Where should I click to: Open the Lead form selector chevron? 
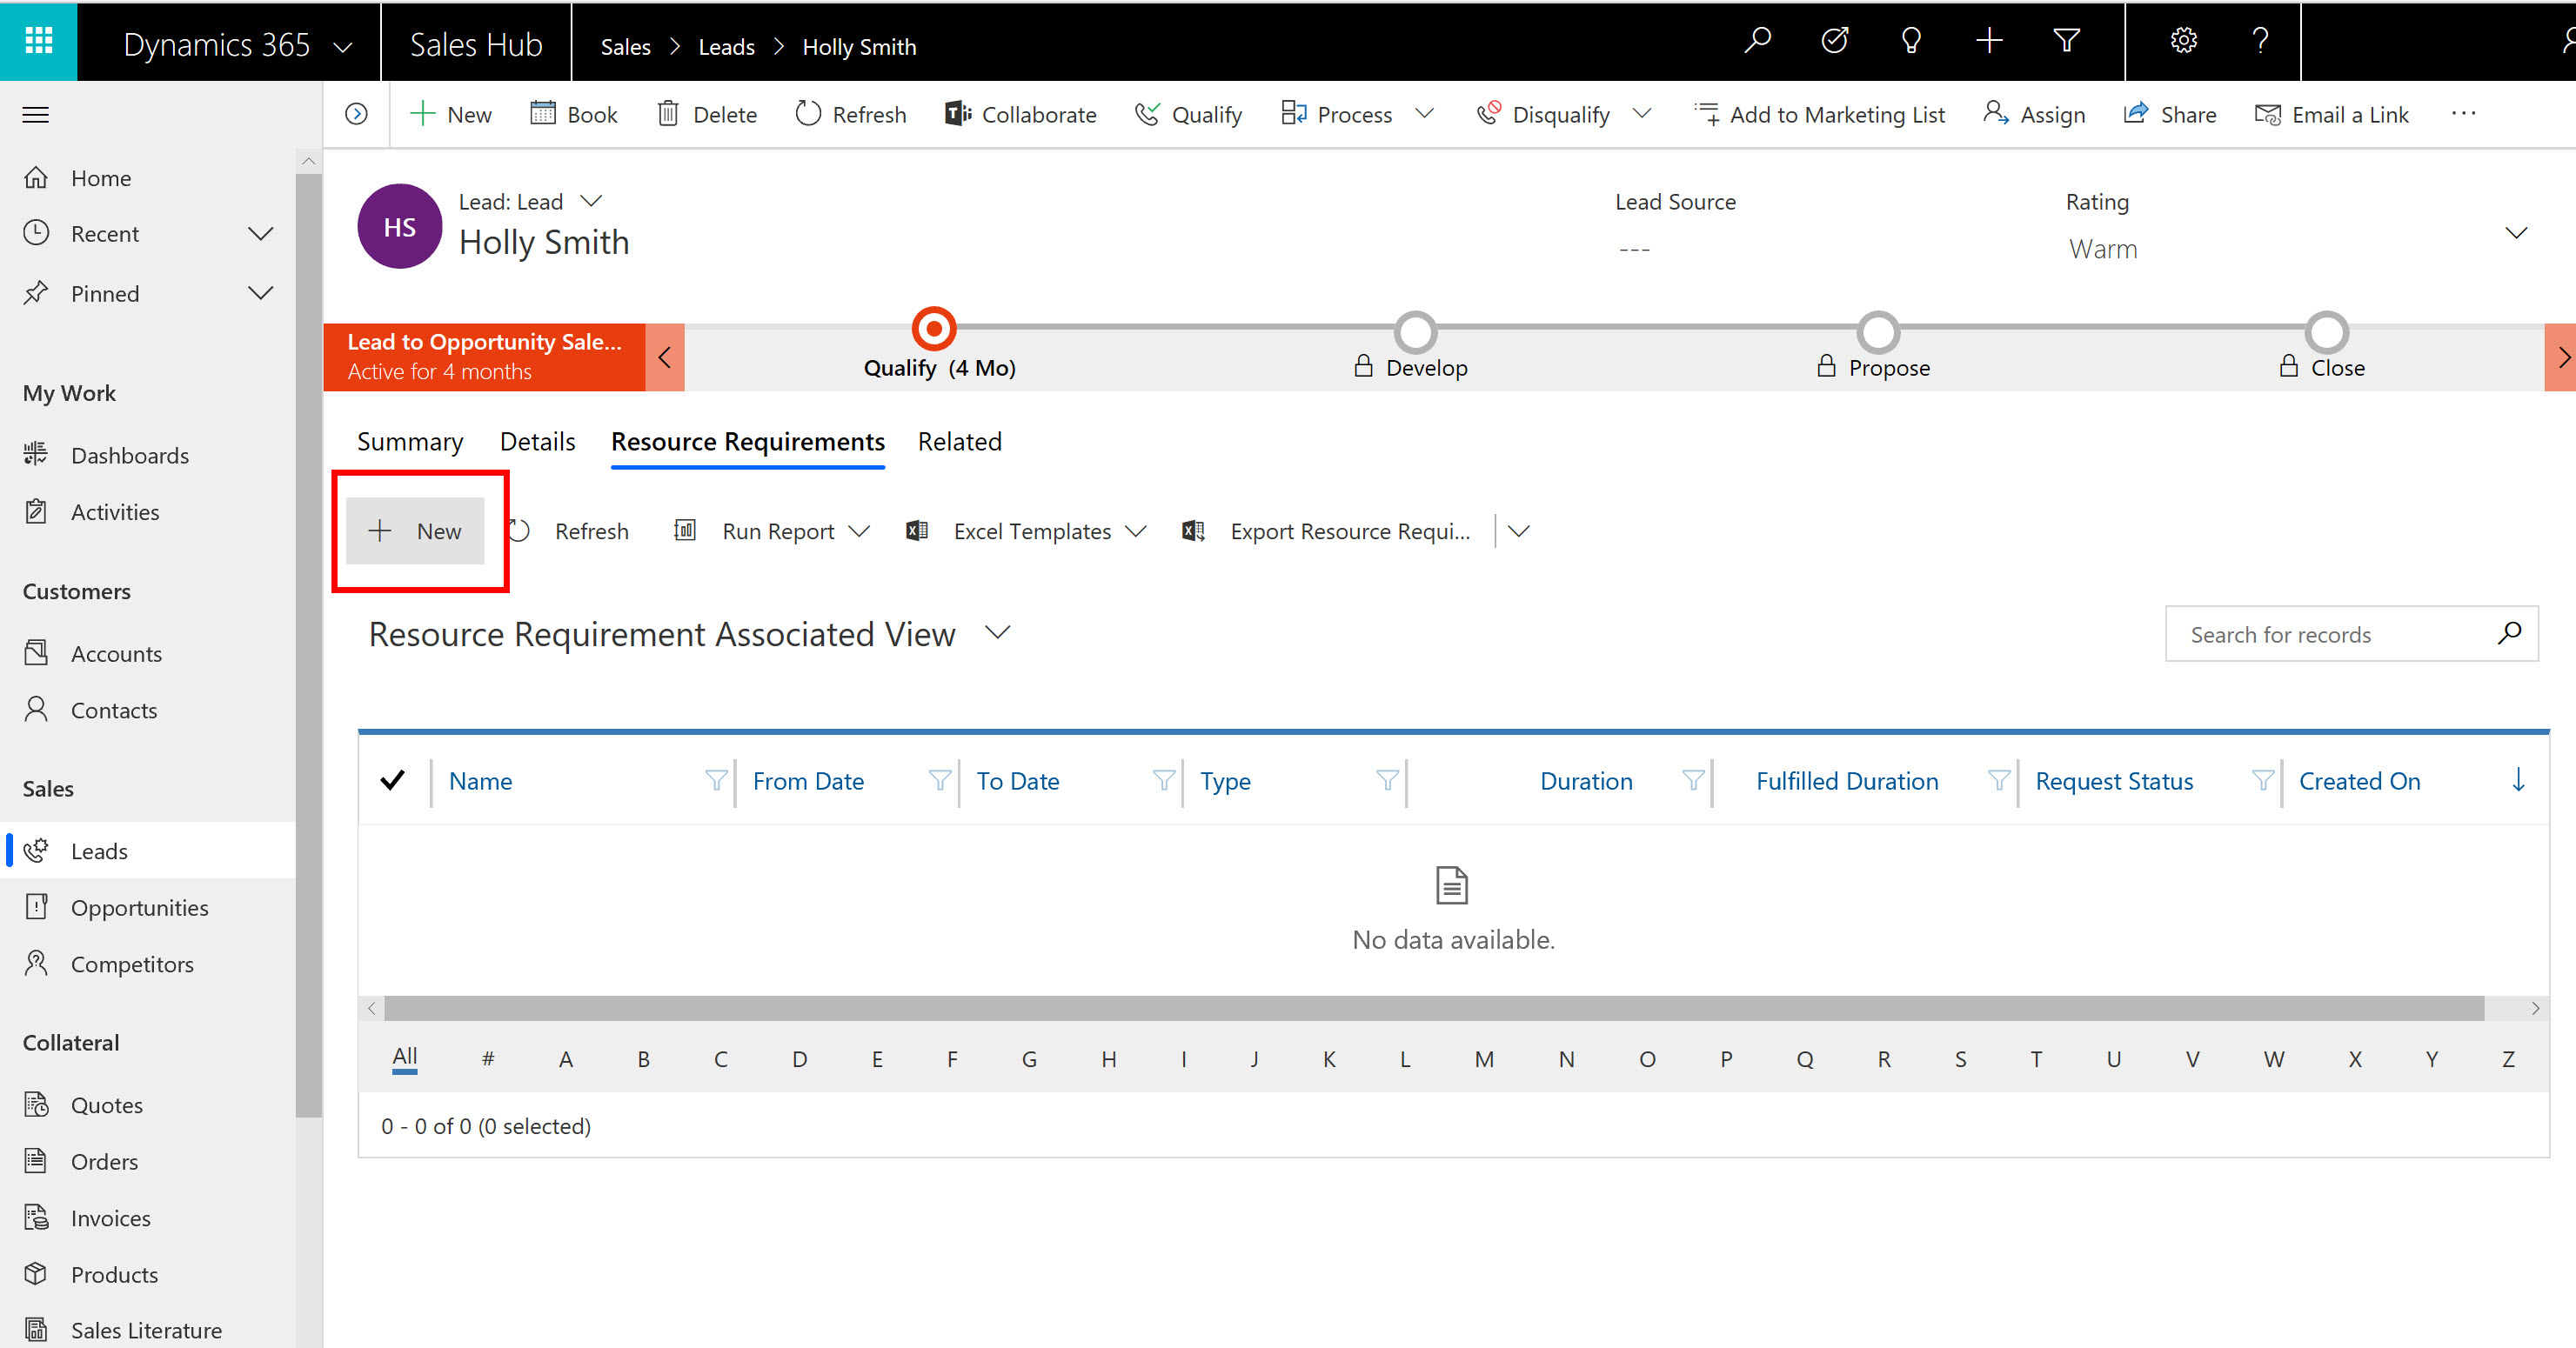(x=591, y=201)
